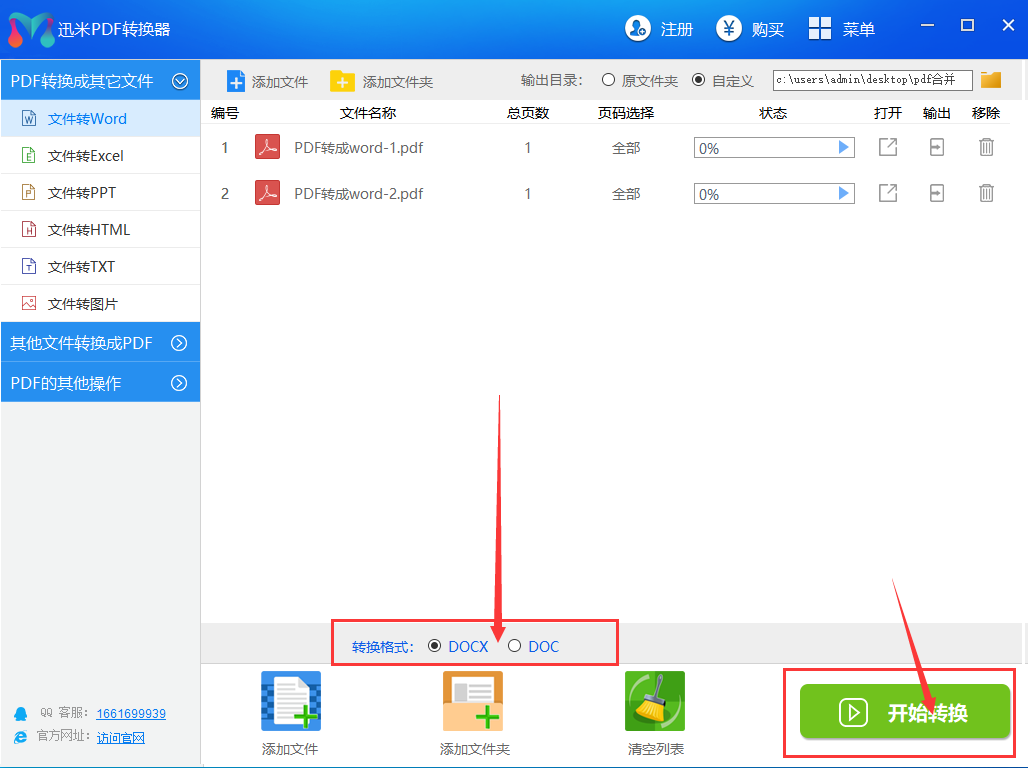Click the output directory path input field
This screenshot has width=1028, height=768.
[x=870, y=79]
